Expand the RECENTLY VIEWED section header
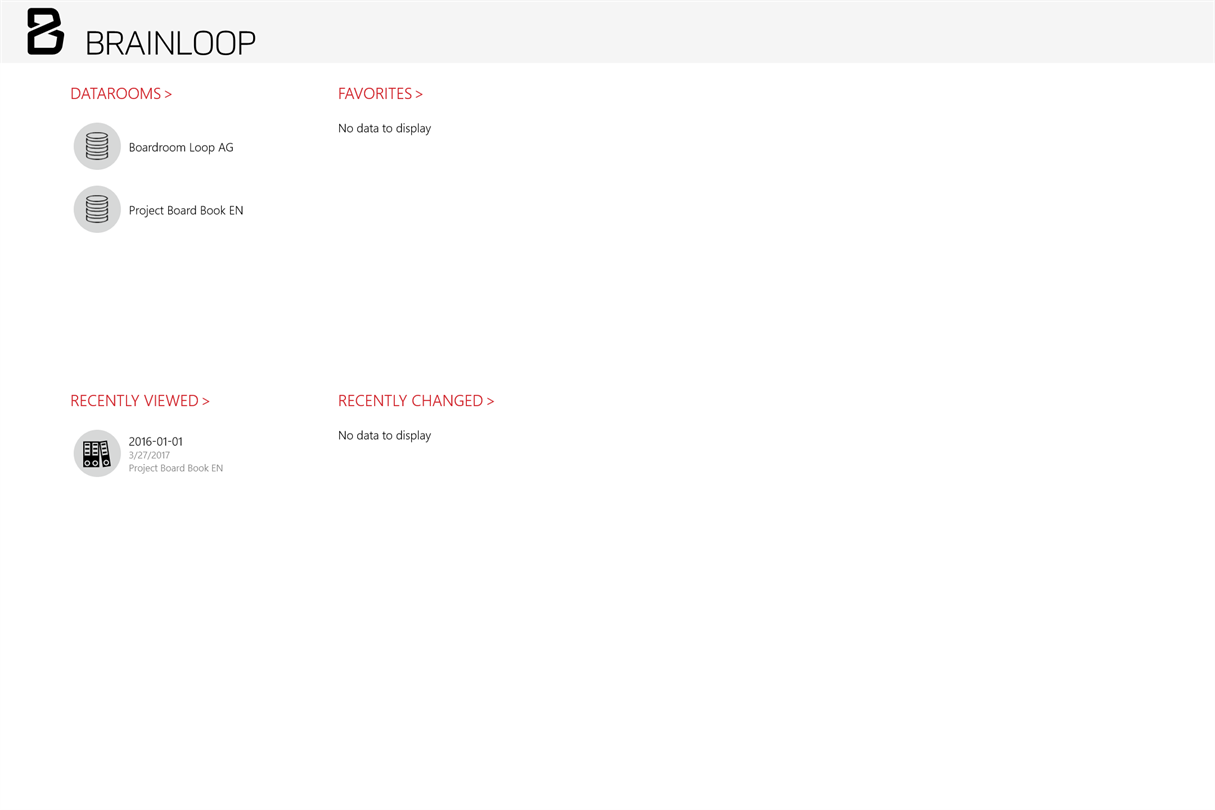This screenshot has height=810, width=1215. tap(140, 401)
